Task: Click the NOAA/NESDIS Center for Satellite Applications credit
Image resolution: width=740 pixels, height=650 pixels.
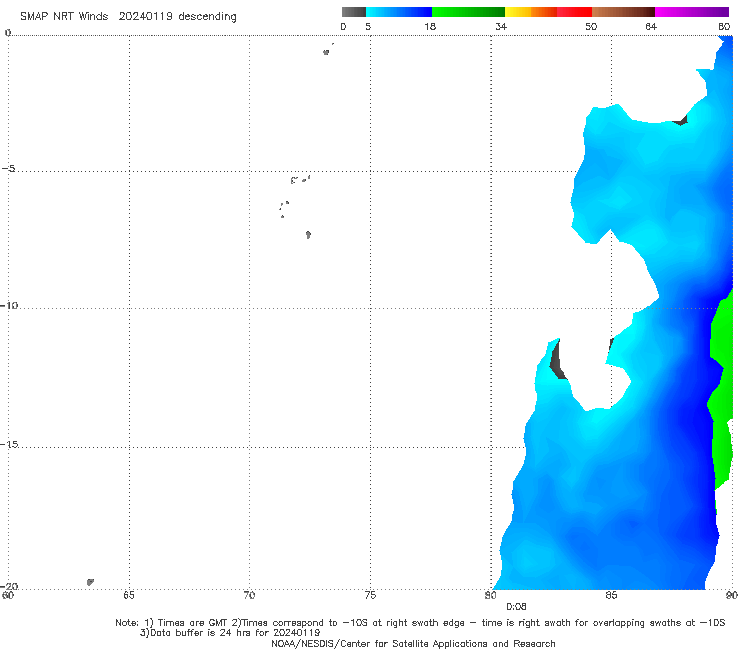Action: [413, 643]
